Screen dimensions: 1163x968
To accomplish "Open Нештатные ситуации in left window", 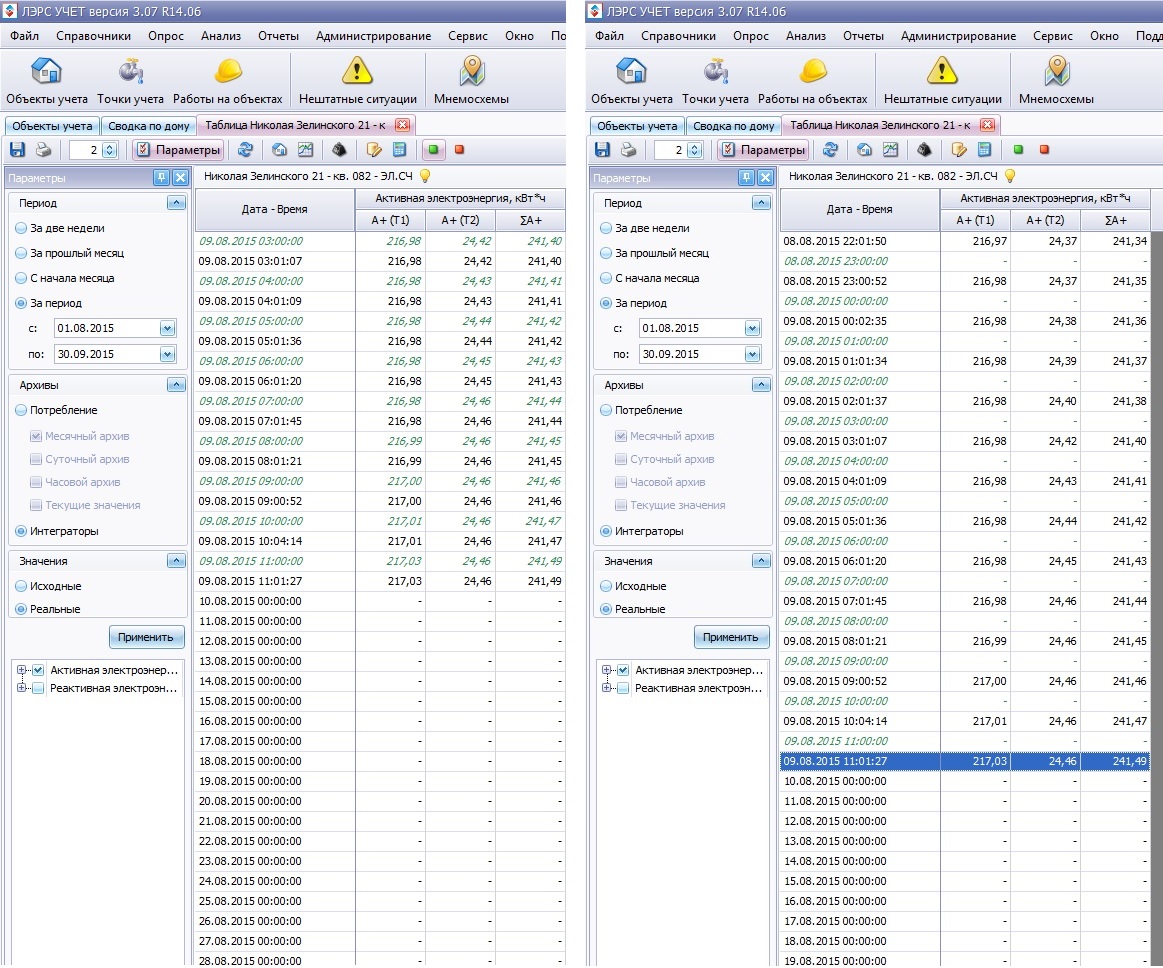I will 358,81.
